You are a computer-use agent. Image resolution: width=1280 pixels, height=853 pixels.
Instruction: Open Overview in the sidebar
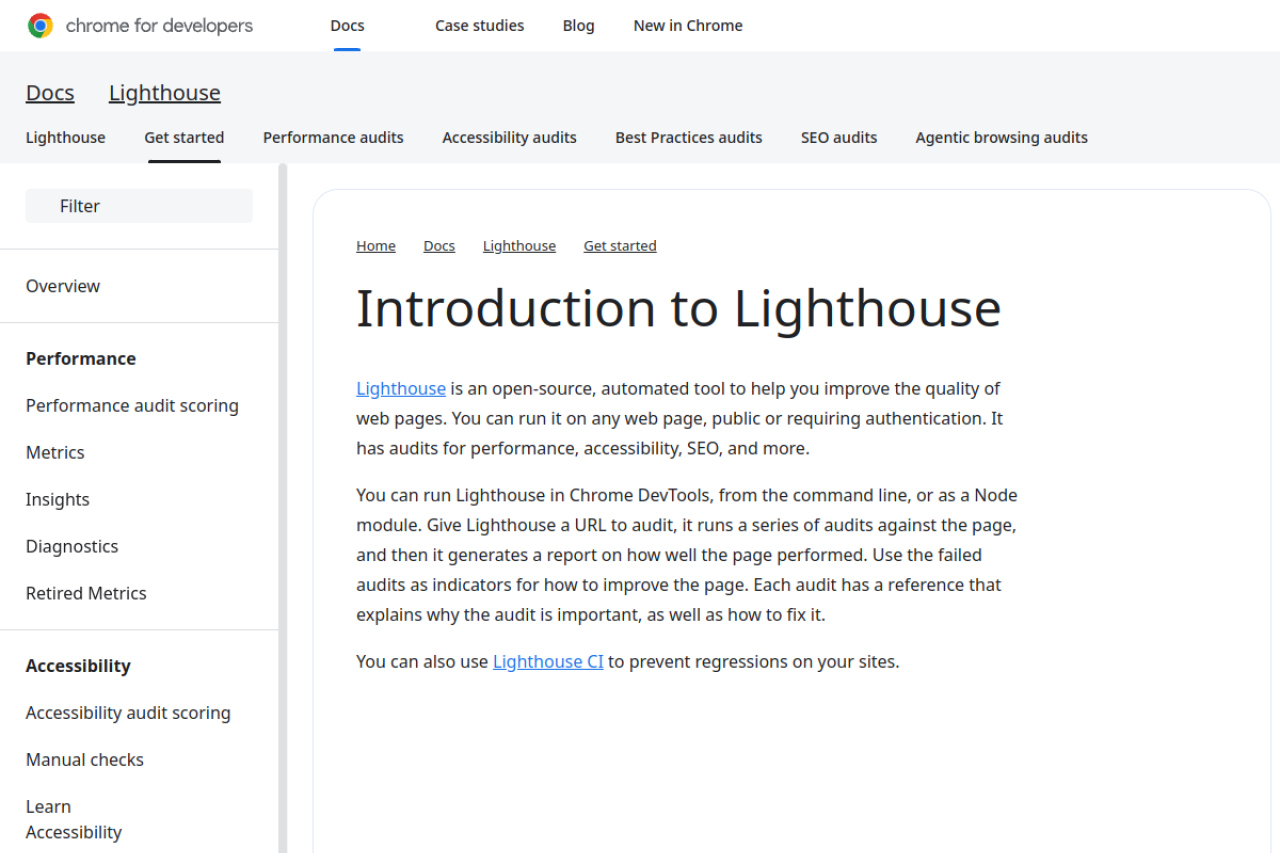63,286
